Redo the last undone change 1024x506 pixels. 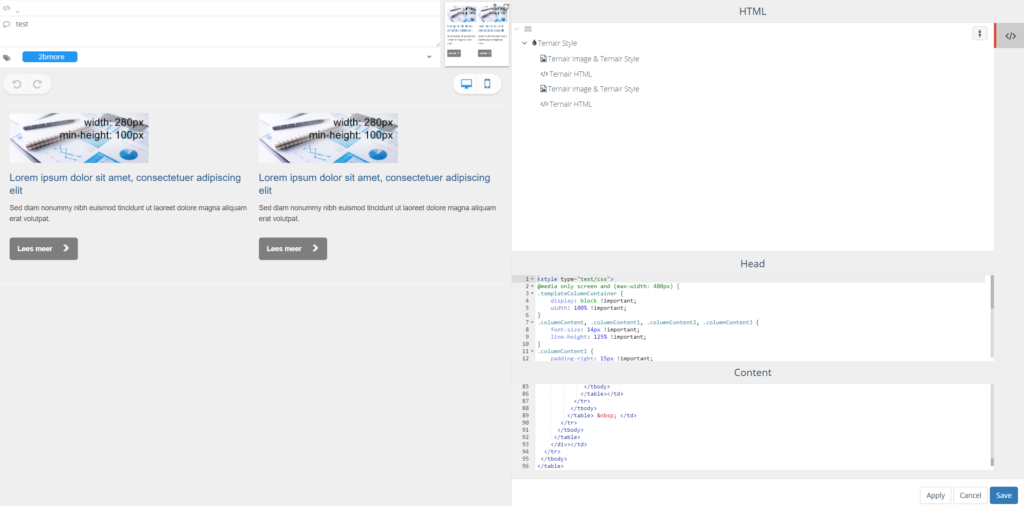(x=37, y=84)
